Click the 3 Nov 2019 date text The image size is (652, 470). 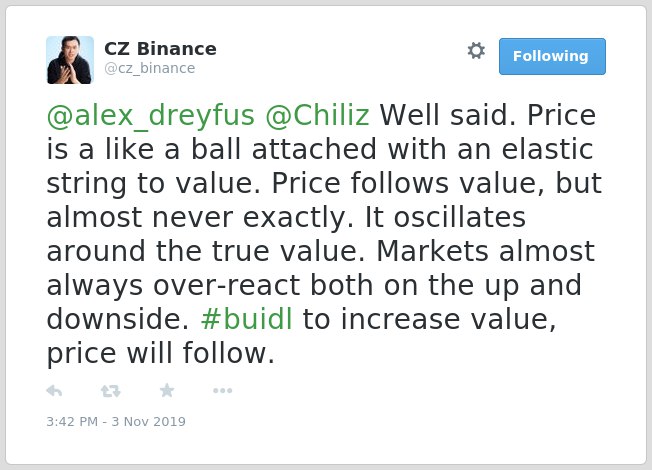[148, 421]
